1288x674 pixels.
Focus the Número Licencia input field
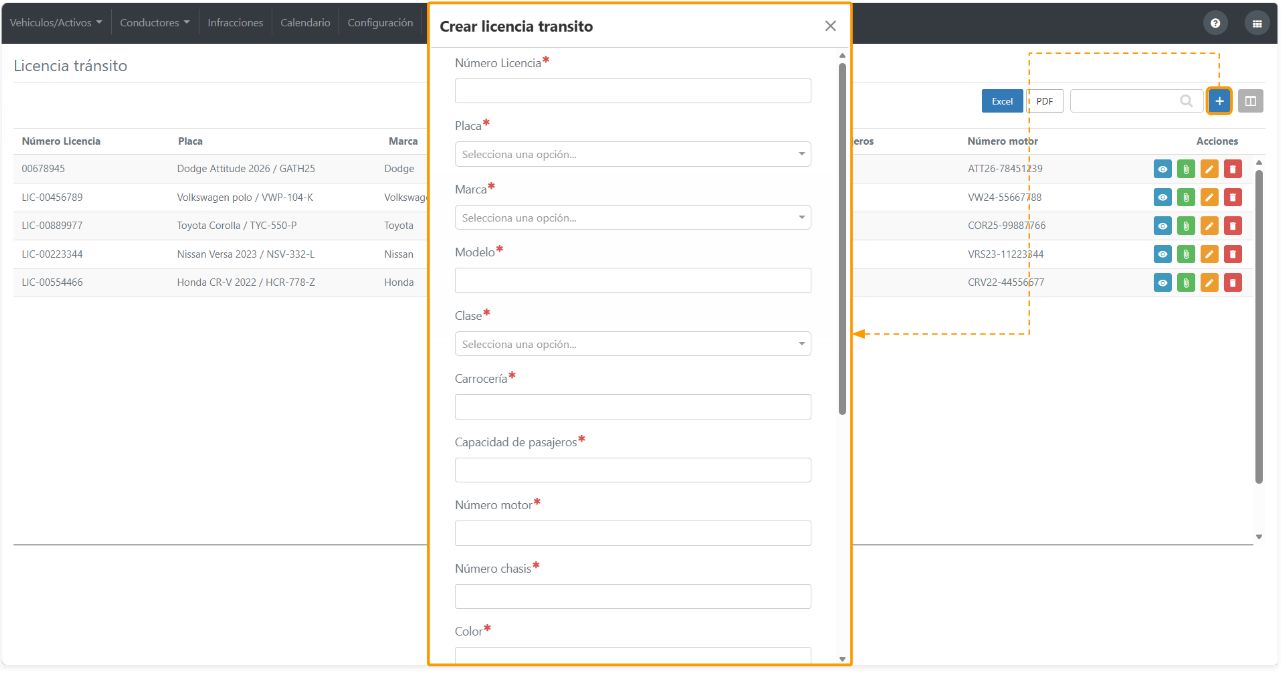point(633,90)
